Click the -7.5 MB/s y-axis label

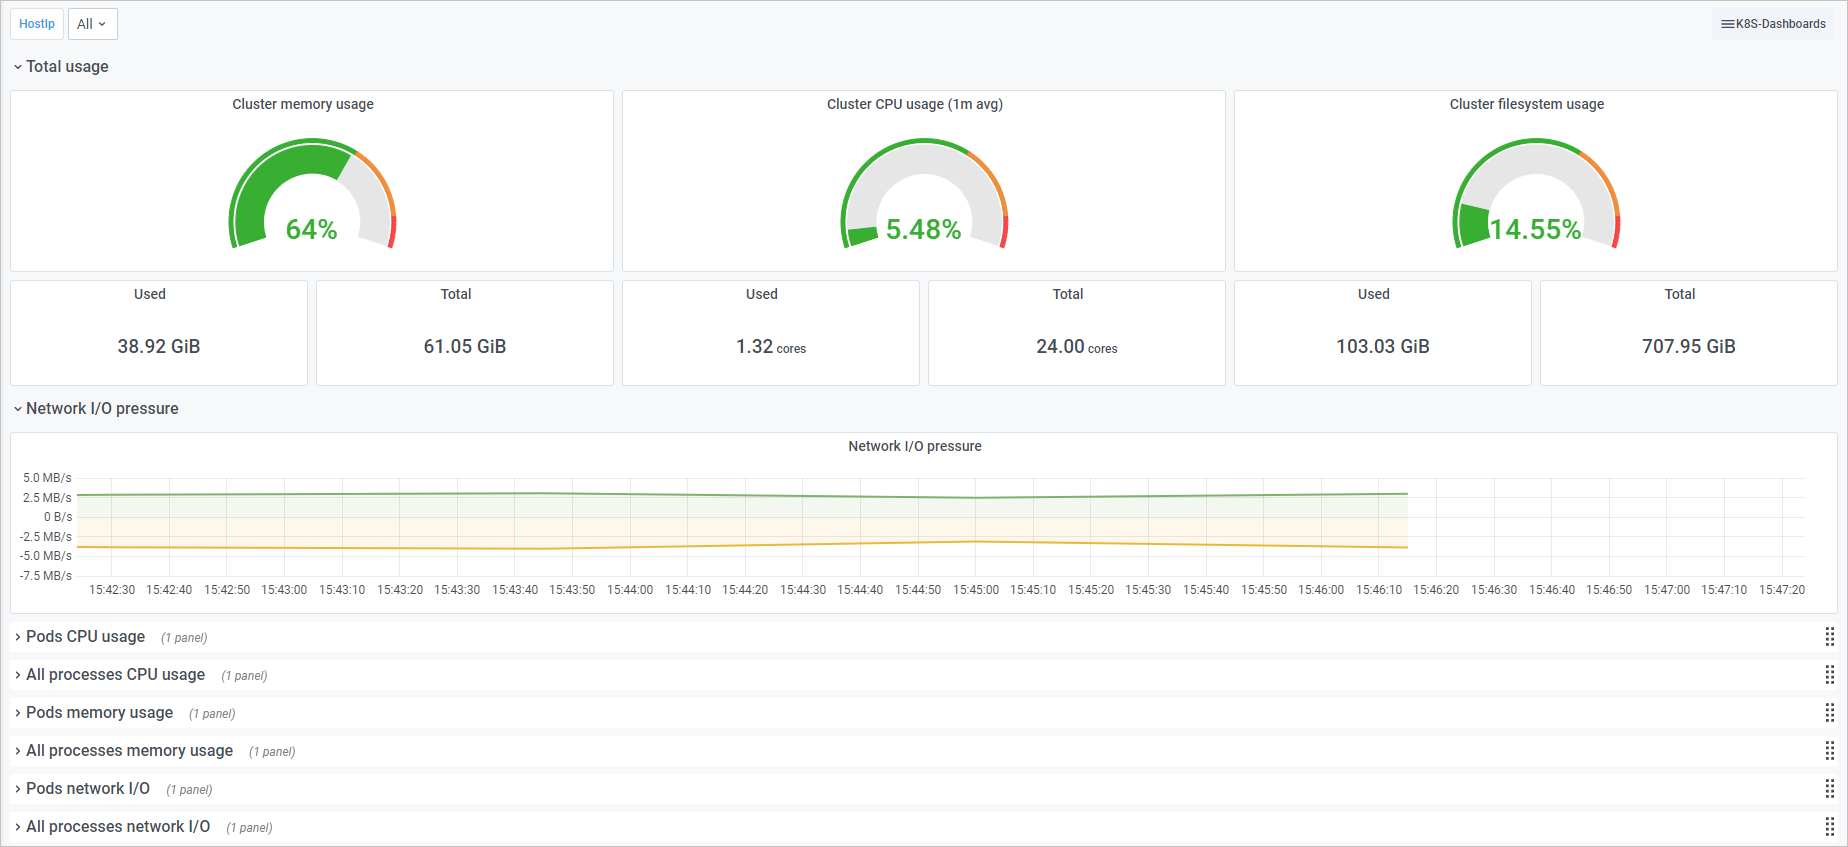[46, 576]
